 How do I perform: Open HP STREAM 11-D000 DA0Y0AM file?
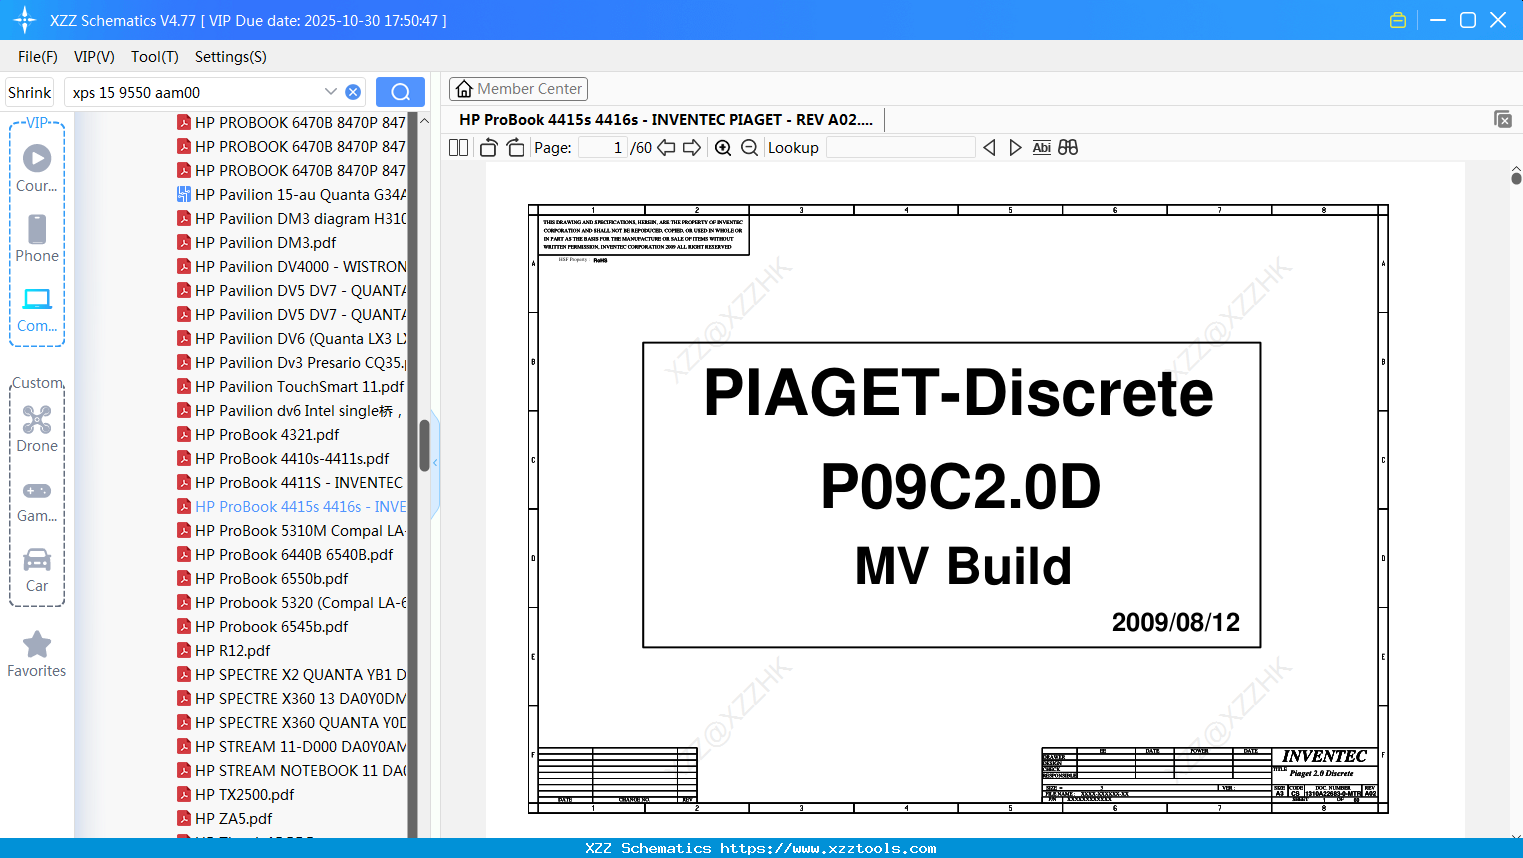tap(292, 747)
